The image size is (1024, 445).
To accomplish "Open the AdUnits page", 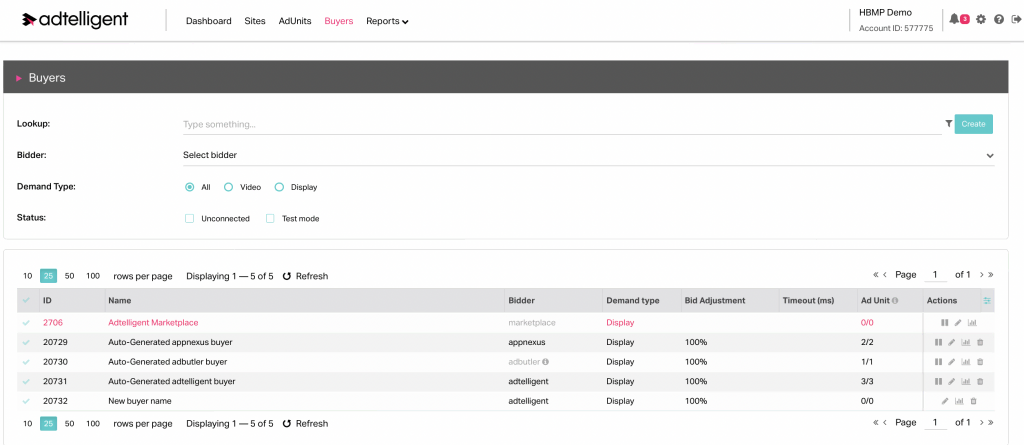I will (295, 21).
